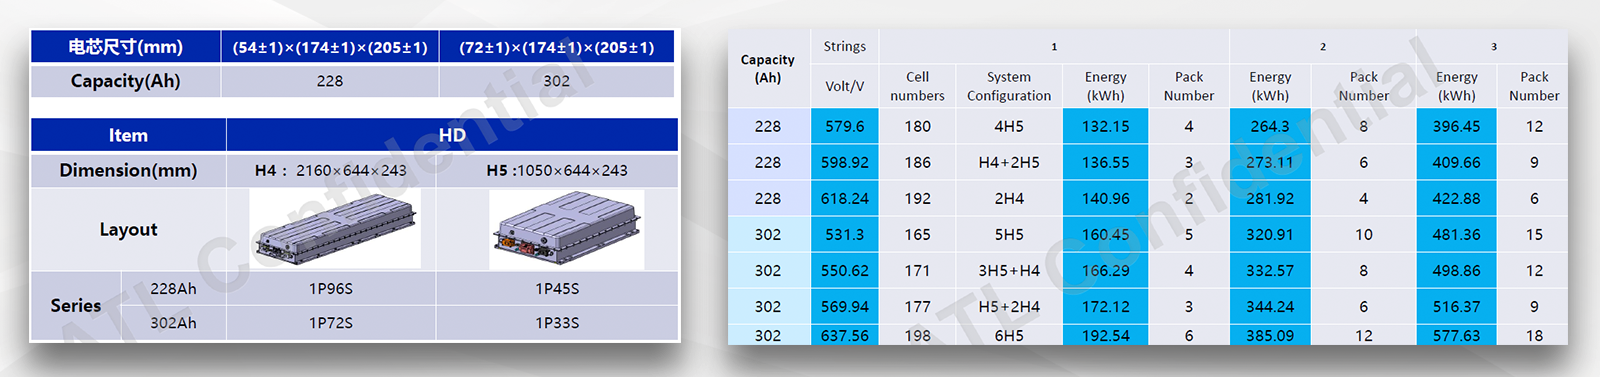Select cell number 171
Screen dimensions: 1600x377
(x=917, y=270)
